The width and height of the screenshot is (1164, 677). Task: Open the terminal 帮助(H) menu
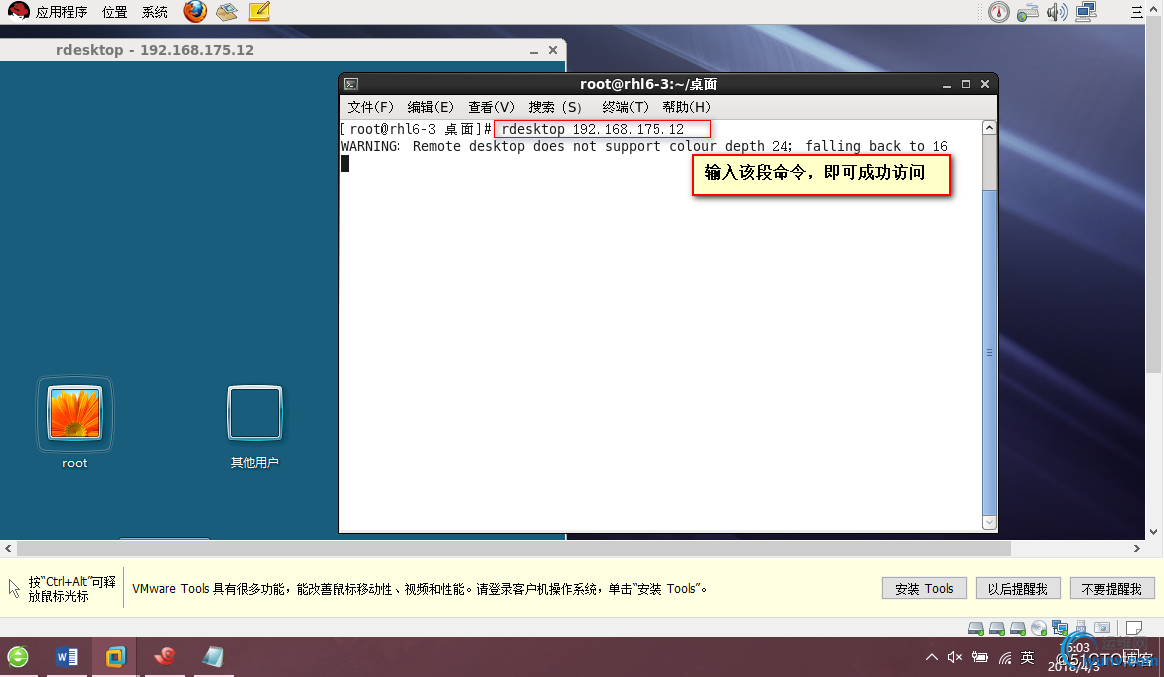click(687, 107)
